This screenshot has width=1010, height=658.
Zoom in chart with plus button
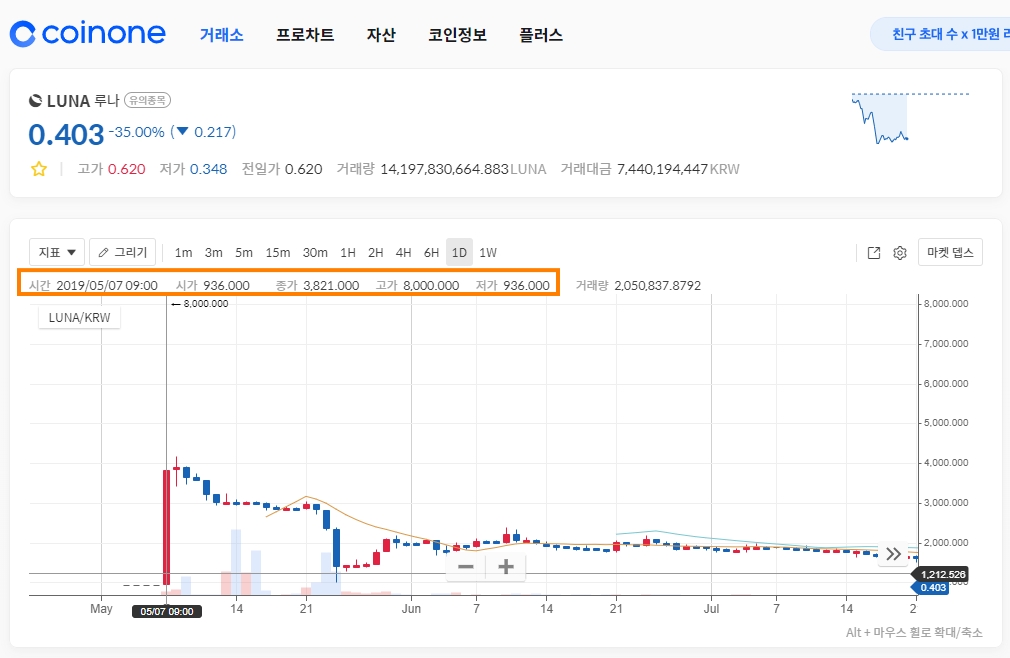click(506, 567)
